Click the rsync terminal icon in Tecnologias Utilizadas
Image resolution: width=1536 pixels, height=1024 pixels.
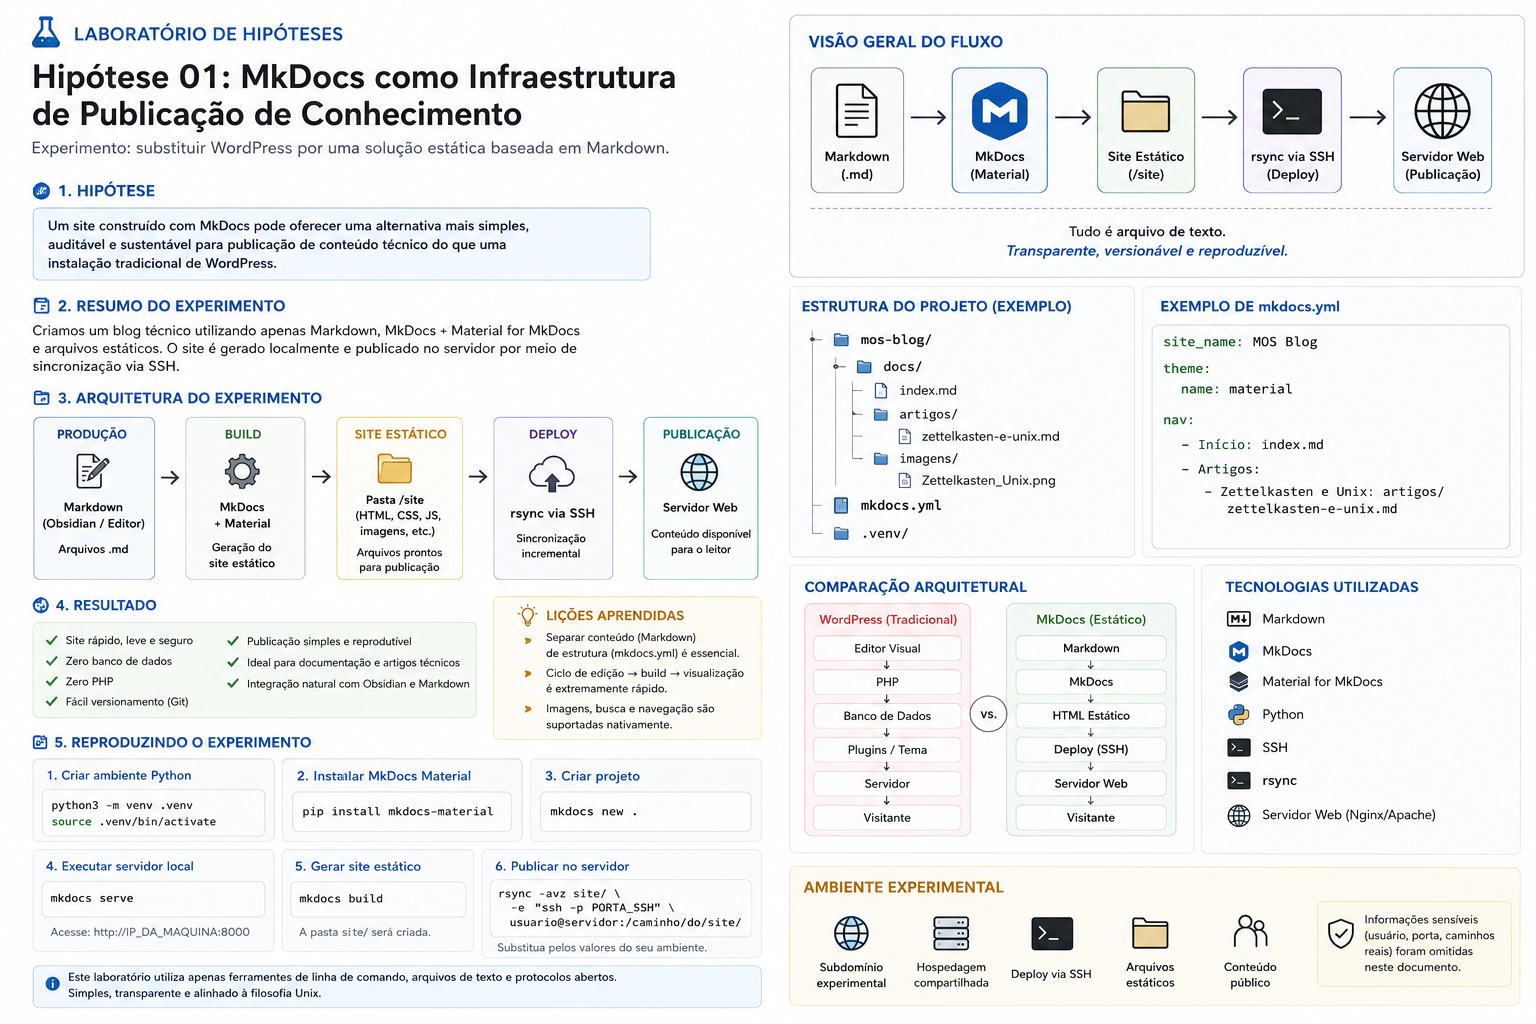[x=1239, y=780]
